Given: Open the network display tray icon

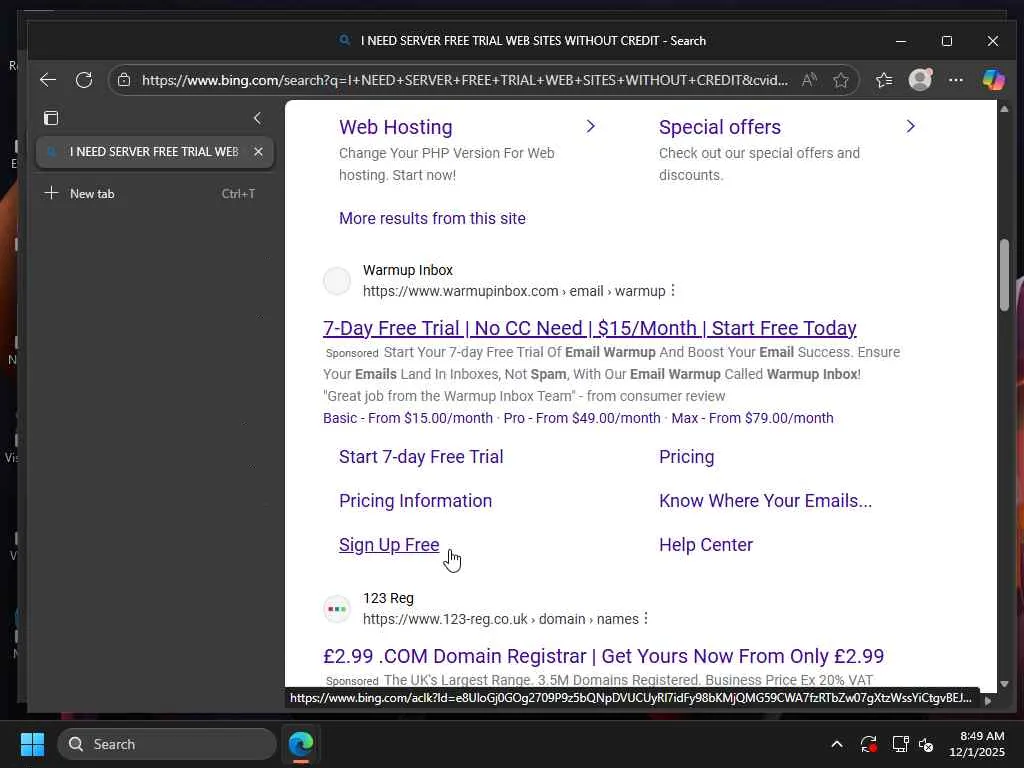Looking at the screenshot, I should 901,744.
